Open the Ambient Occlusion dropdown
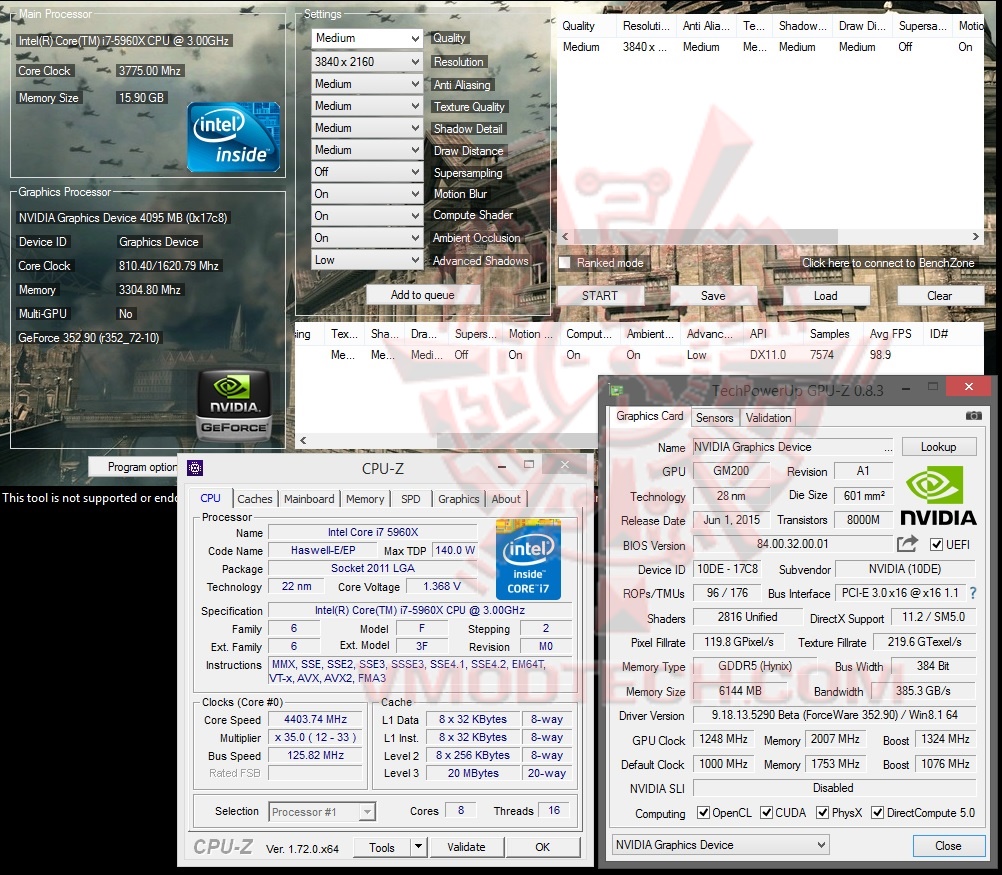 click(x=367, y=238)
